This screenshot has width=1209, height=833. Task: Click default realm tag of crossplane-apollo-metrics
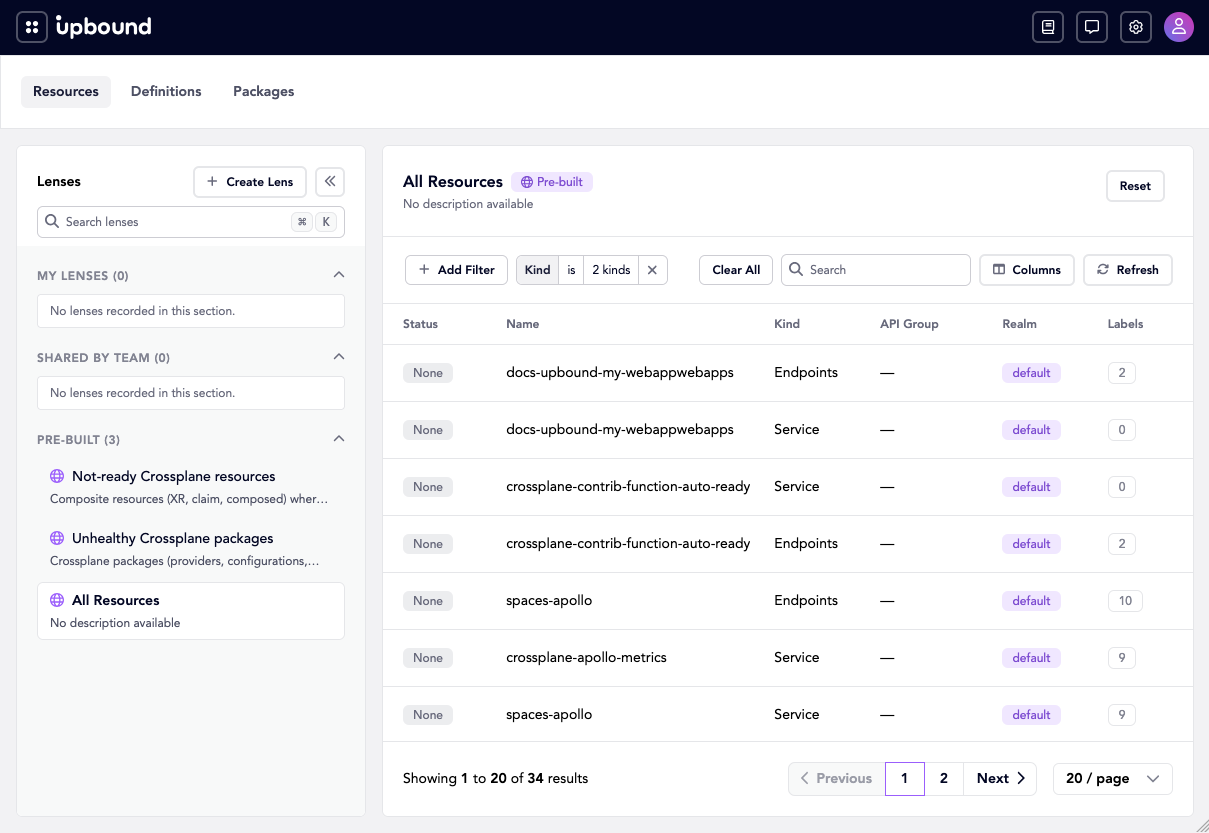tap(1031, 658)
